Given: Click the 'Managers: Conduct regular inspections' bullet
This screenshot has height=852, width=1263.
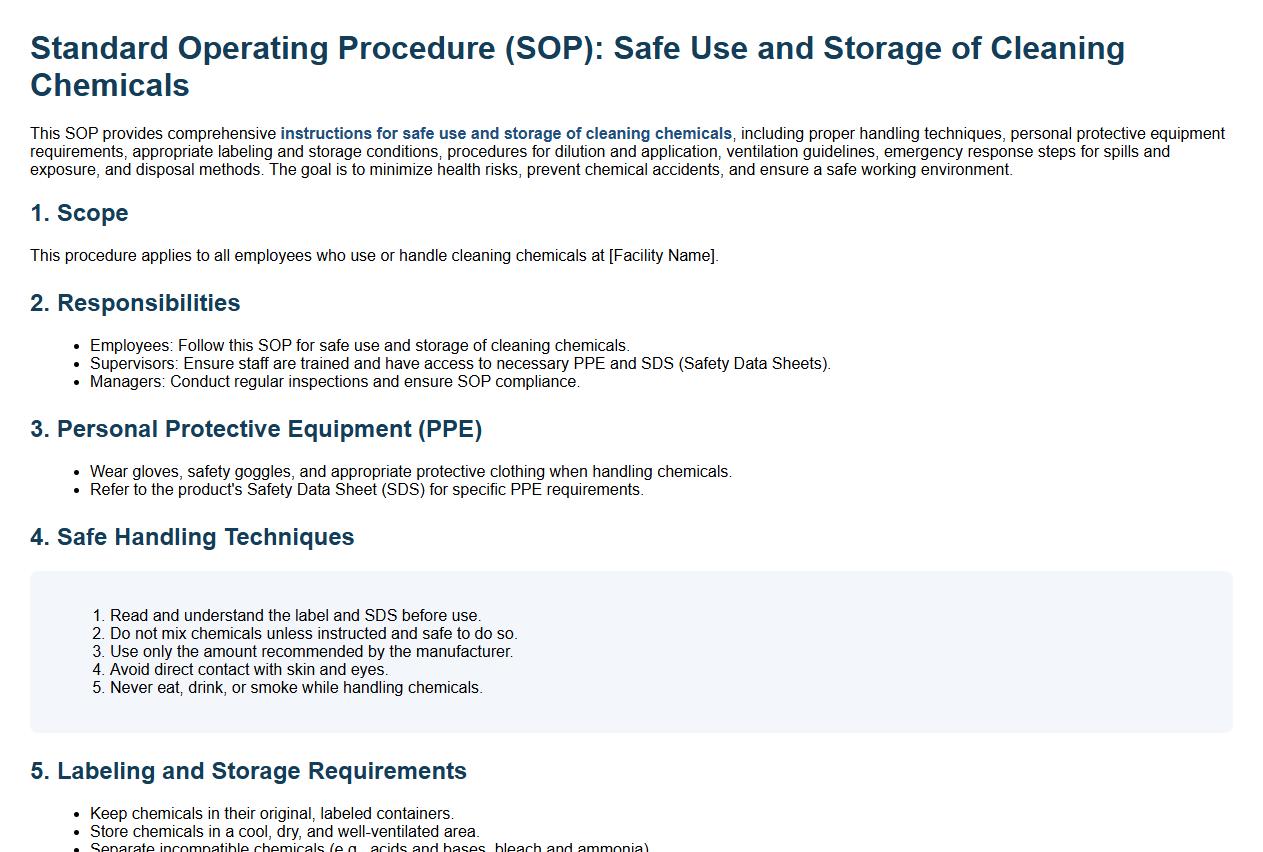Looking at the screenshot, I should point(334,382).
